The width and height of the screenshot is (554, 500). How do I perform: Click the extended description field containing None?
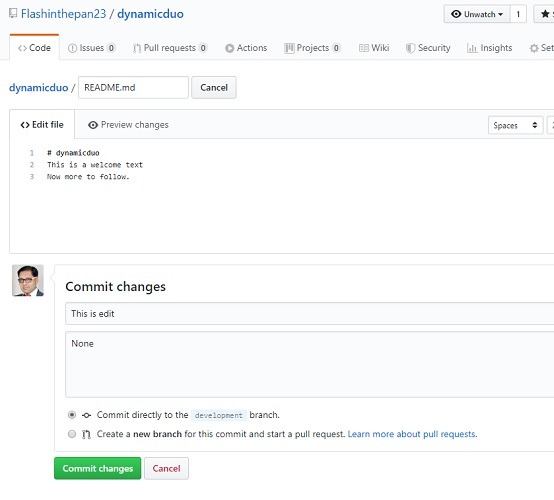click(x=310, y=364)
